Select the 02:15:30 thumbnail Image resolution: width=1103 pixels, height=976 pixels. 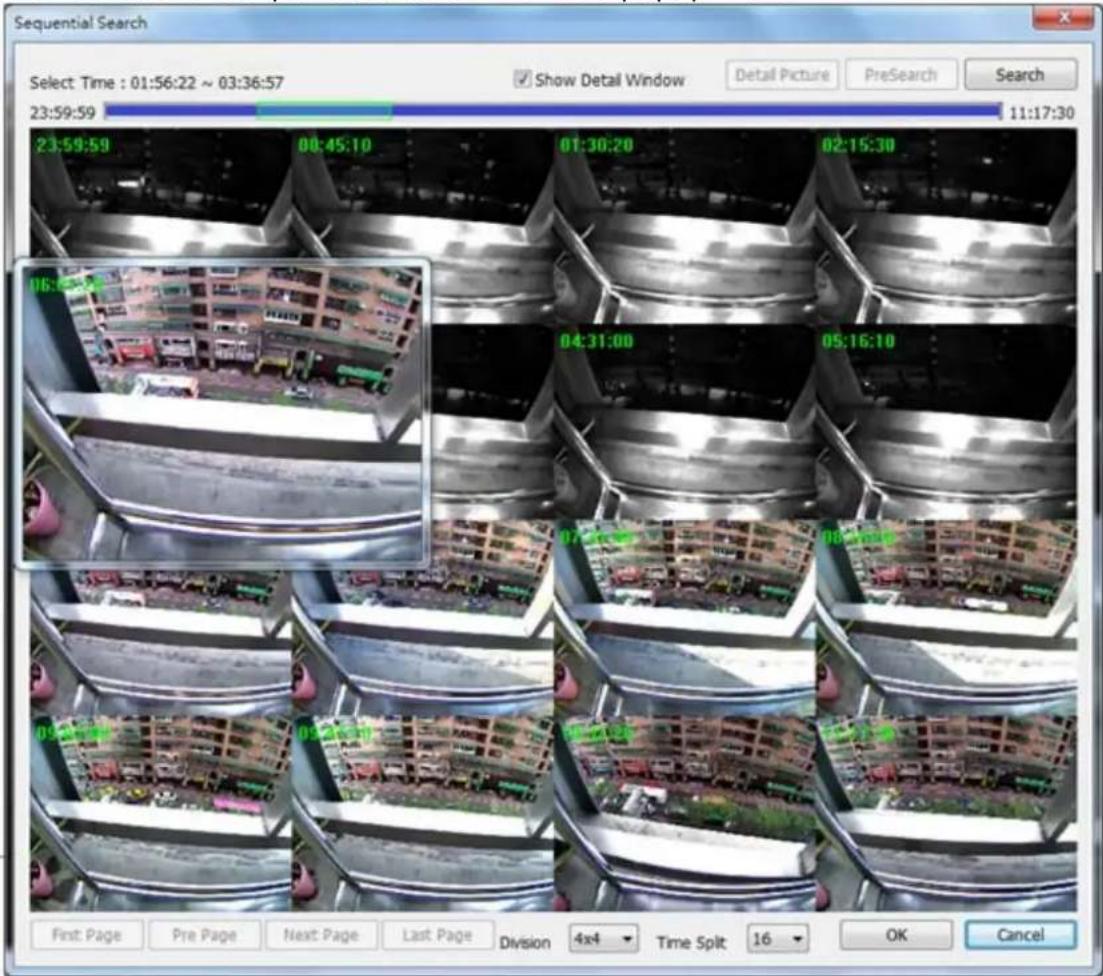946,227
